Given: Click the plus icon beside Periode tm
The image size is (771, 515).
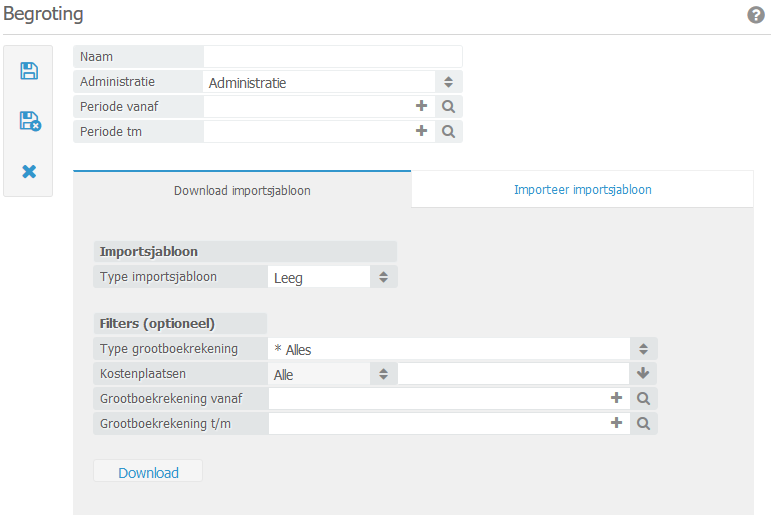Looking at the screenshot, I should (x=421, y=130).
